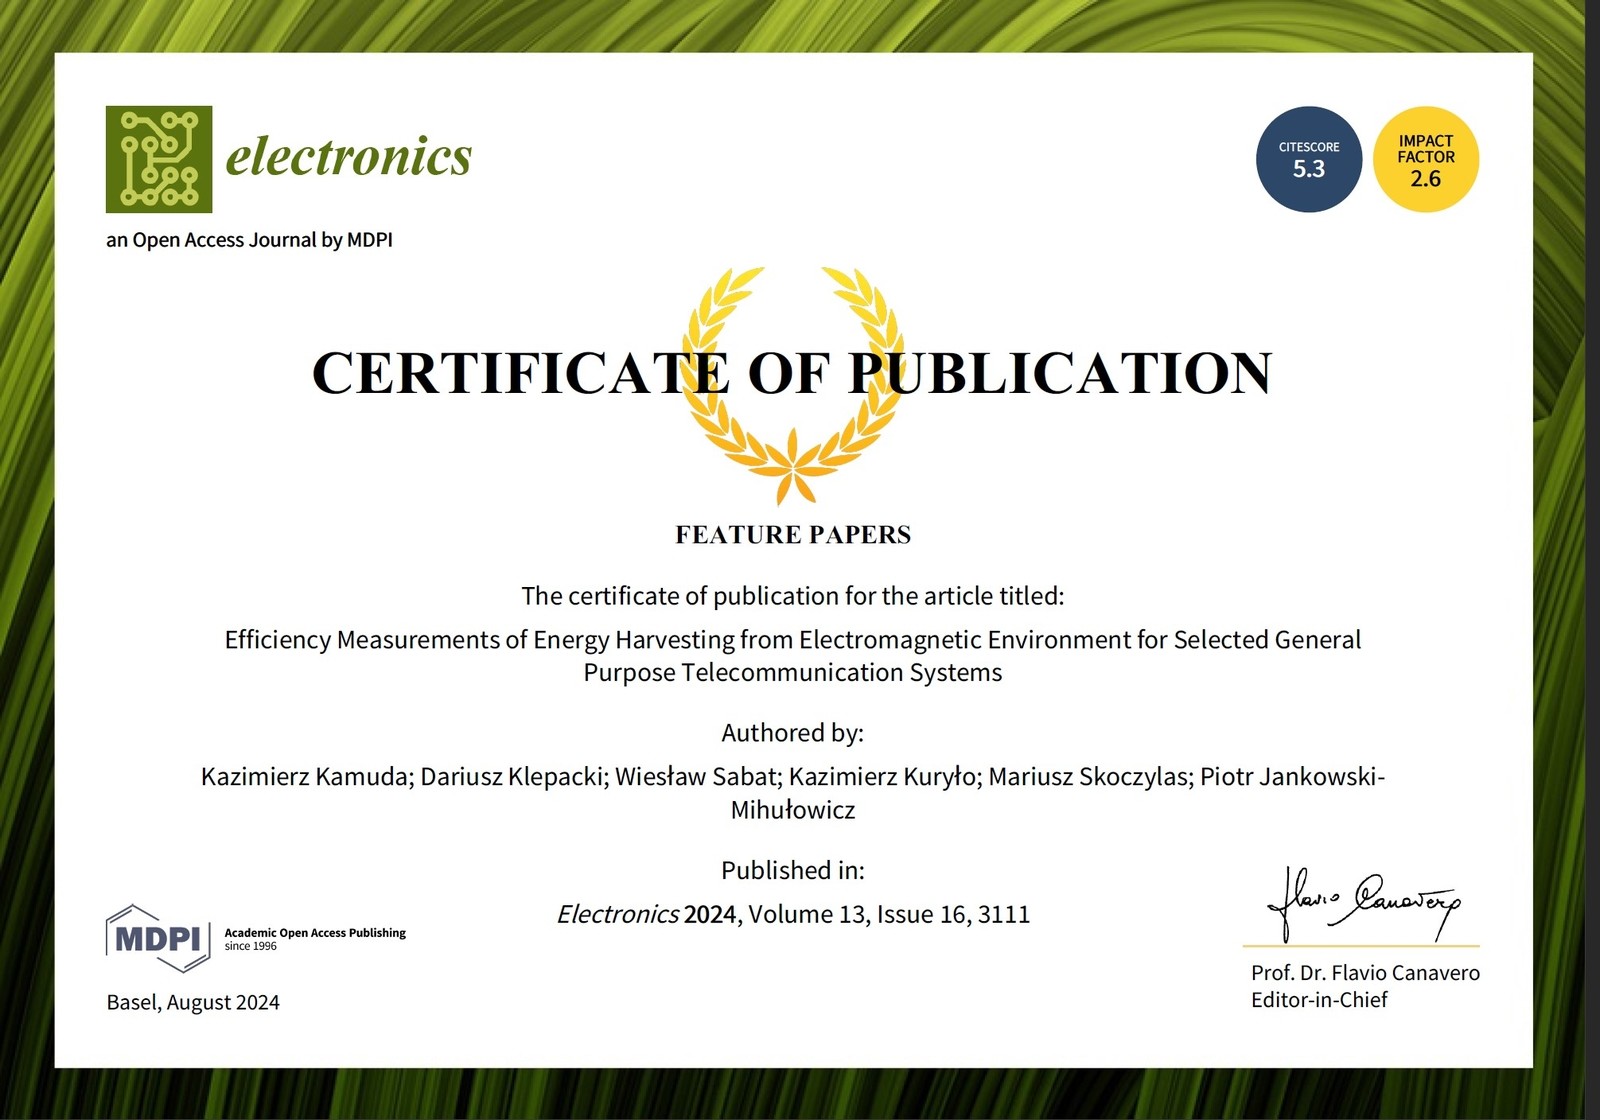Click the 'Authored by:' label
This screenshot has width=1600, height=1120.
792,733
